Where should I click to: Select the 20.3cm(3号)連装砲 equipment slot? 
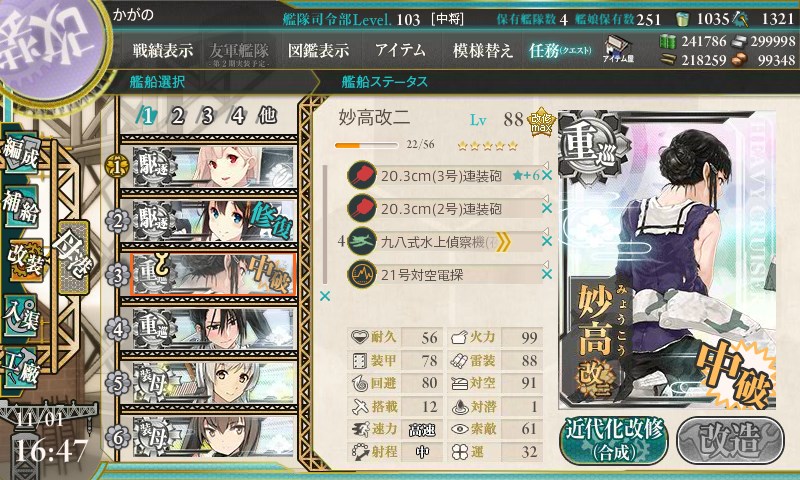coord(444,176)
